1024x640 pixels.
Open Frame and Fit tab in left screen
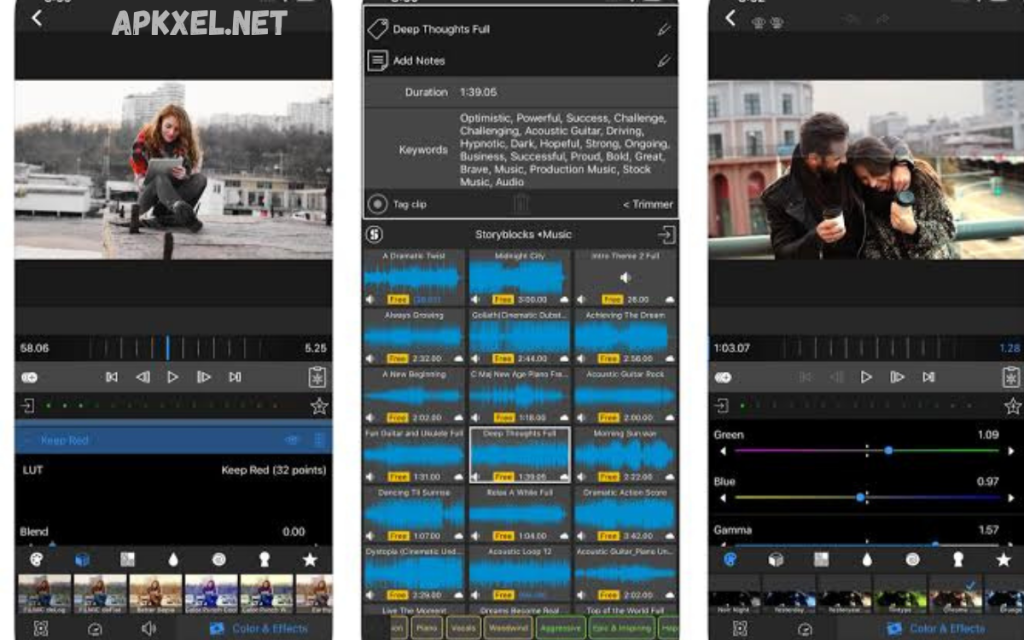(40, 628)
